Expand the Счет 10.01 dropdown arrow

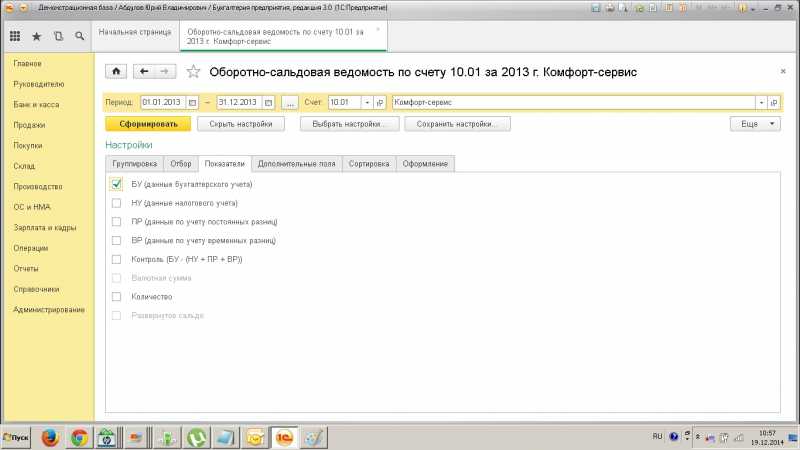[x=367, y=103]
